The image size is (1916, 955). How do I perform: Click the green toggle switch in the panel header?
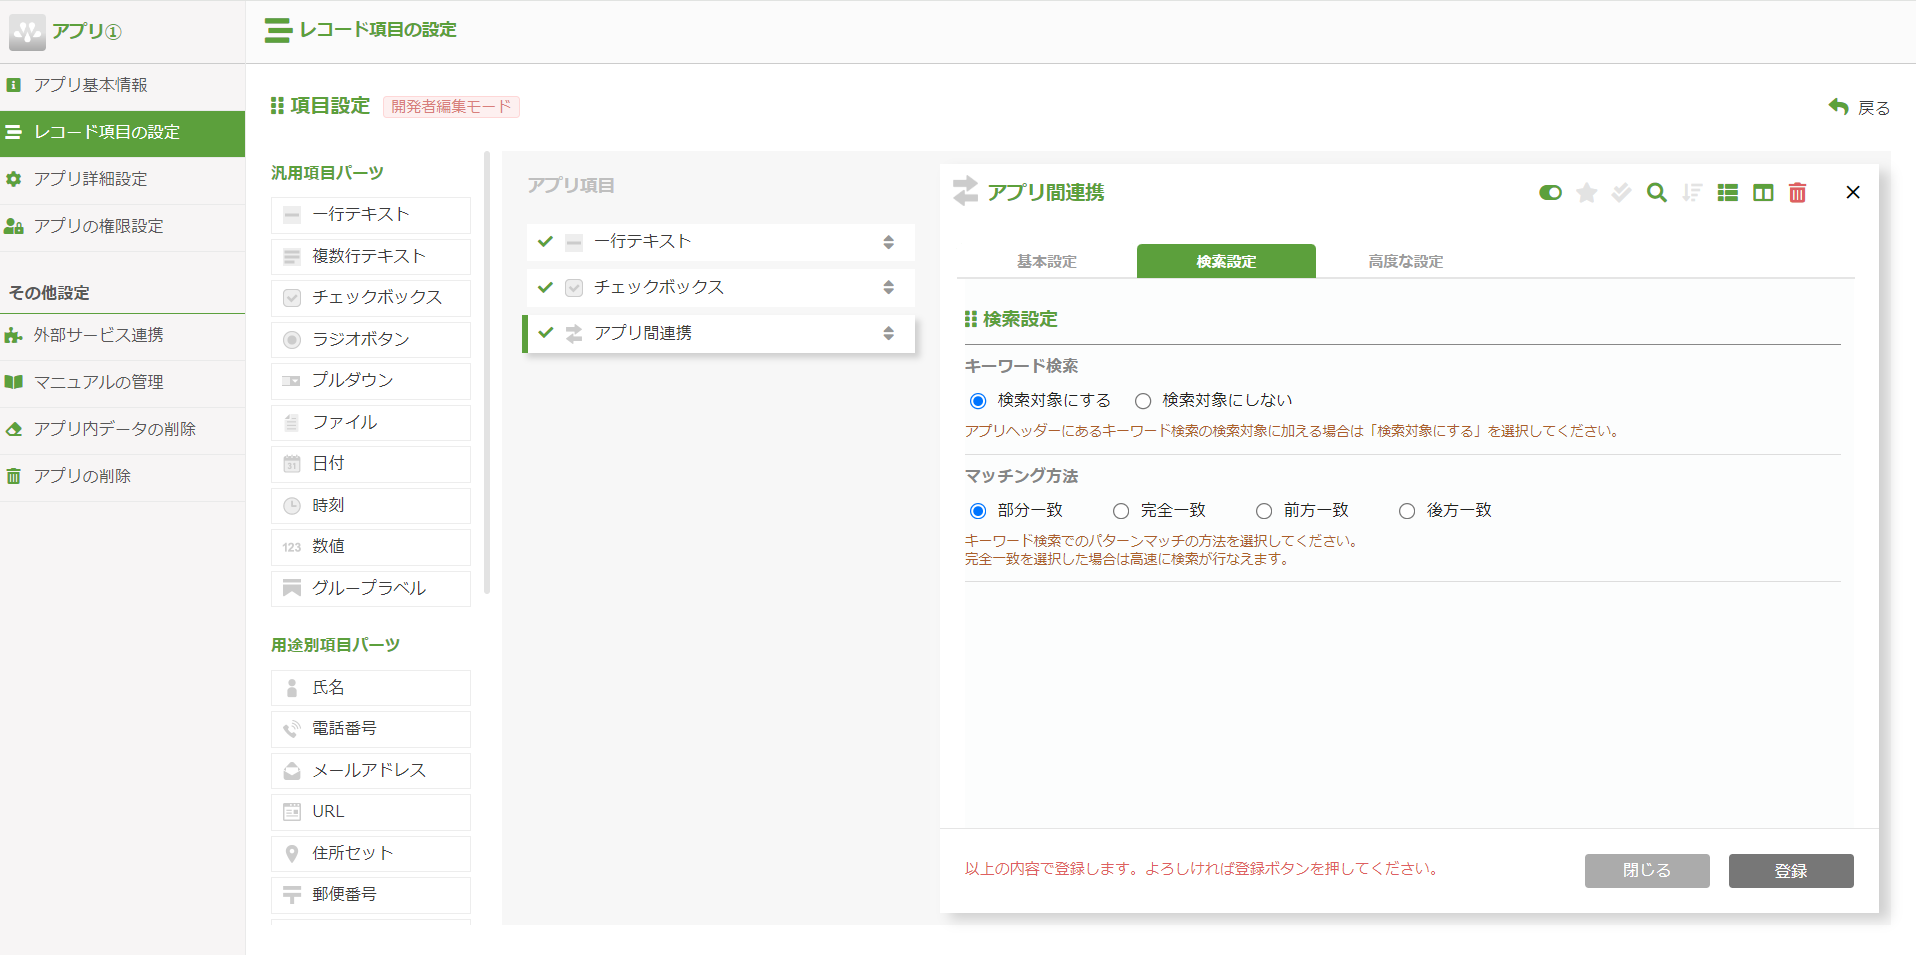tap(1549, 192)
